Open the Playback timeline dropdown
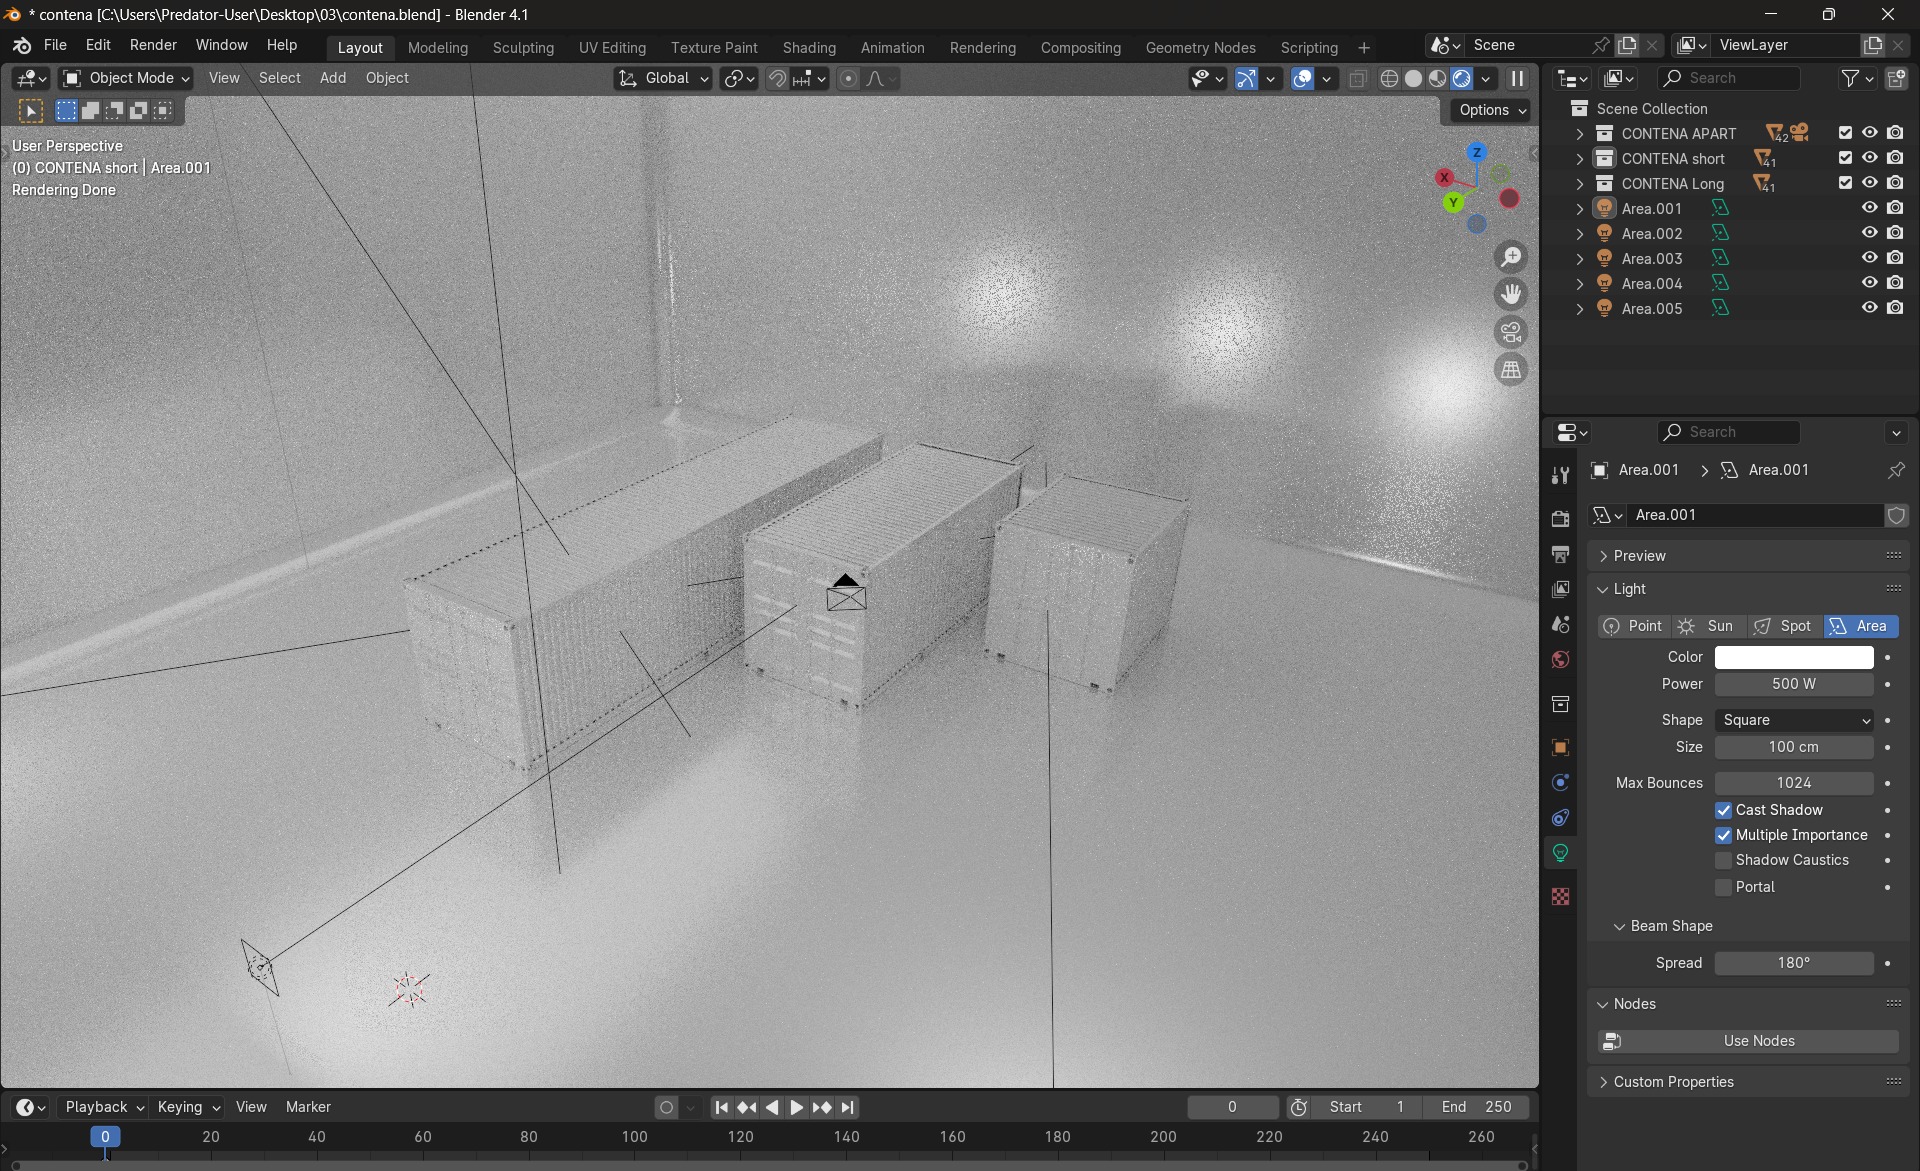This screenshot has width=1920, height=1171. (x=104, y=1107)
